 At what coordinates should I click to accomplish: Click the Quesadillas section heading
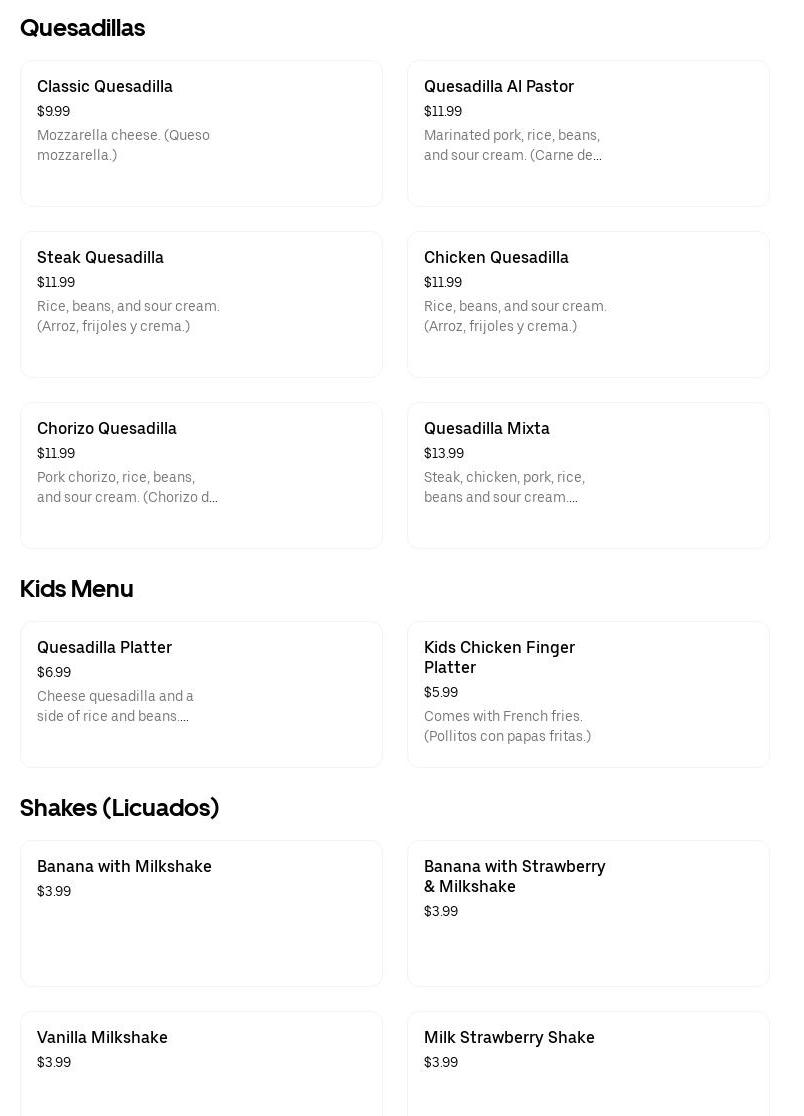83,28
